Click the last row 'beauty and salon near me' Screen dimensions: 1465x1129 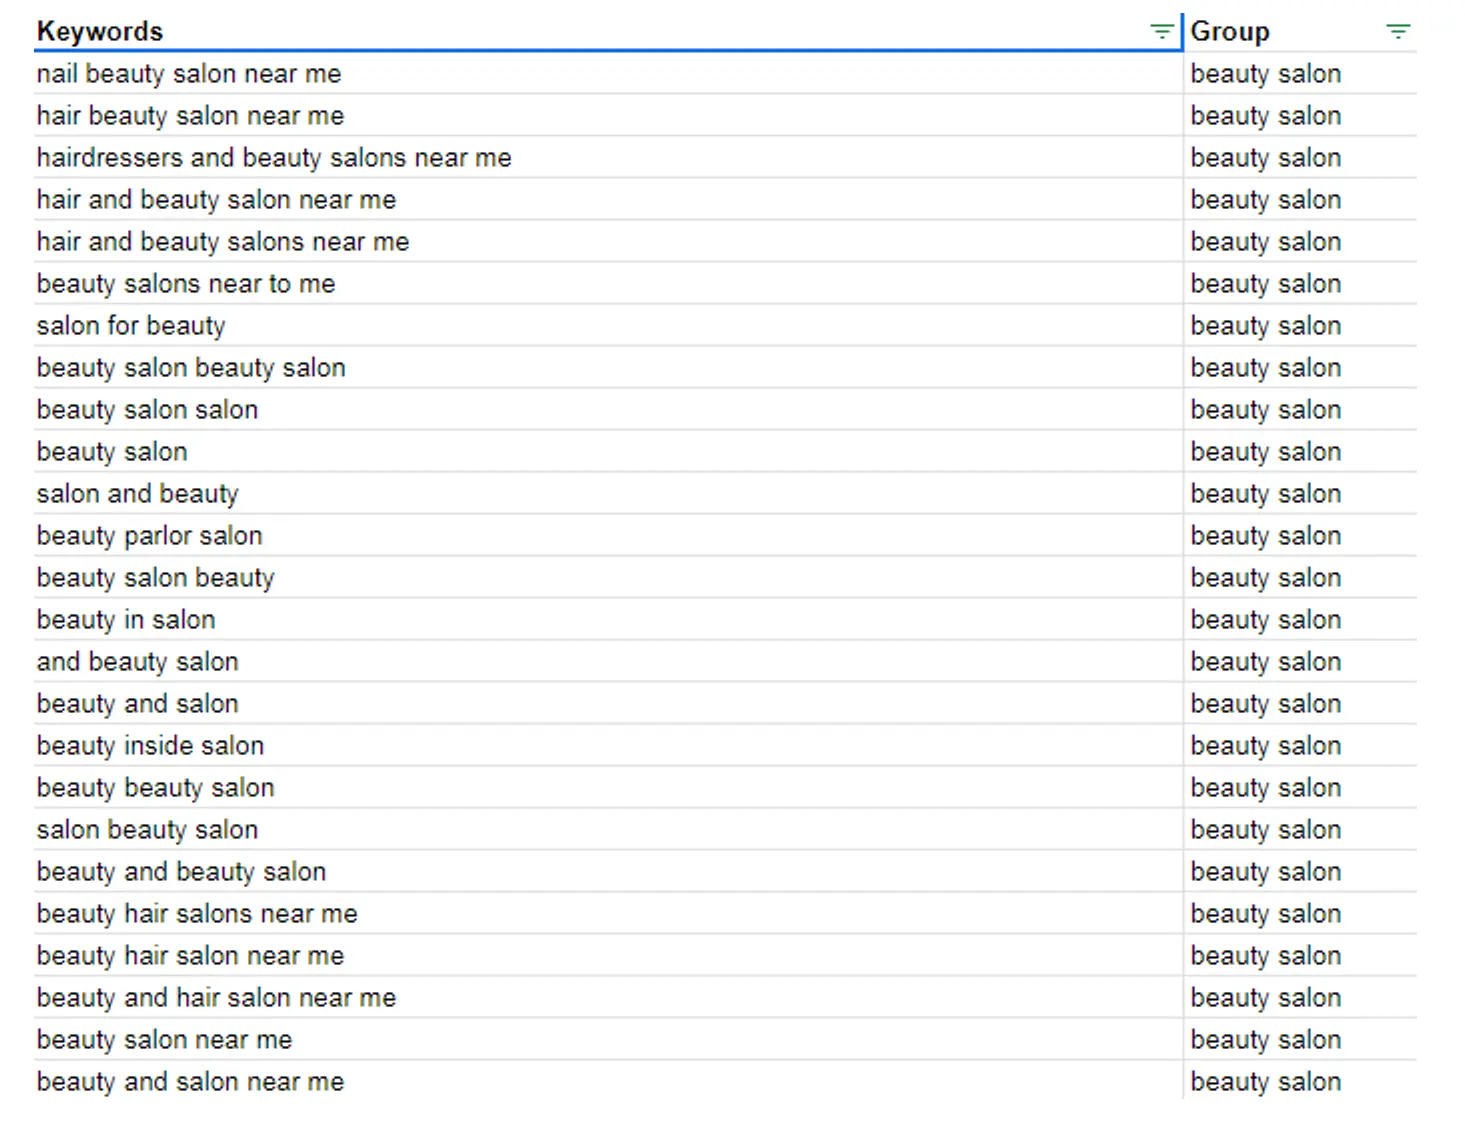(x=190, y=1081)
